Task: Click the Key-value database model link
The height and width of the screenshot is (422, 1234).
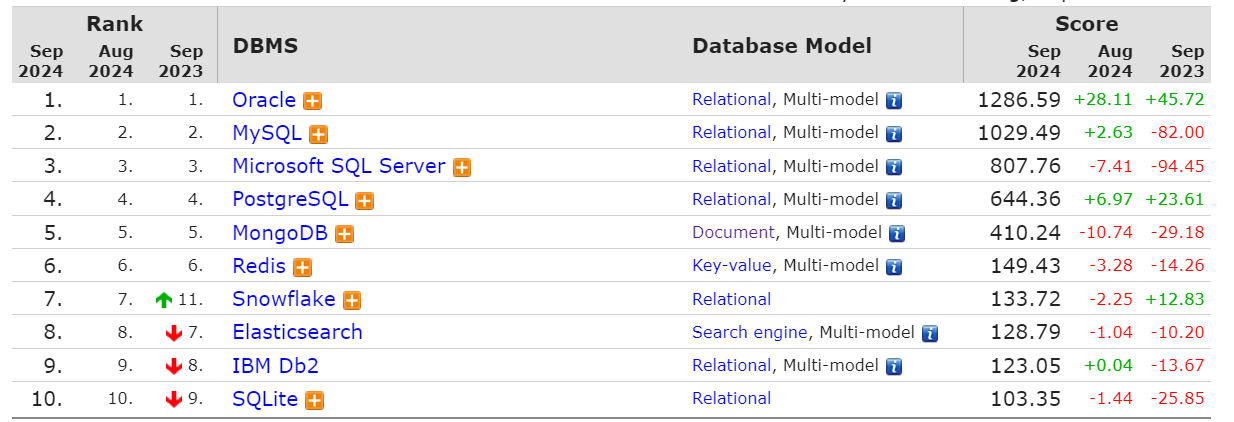Action: [x=731, y=266]
